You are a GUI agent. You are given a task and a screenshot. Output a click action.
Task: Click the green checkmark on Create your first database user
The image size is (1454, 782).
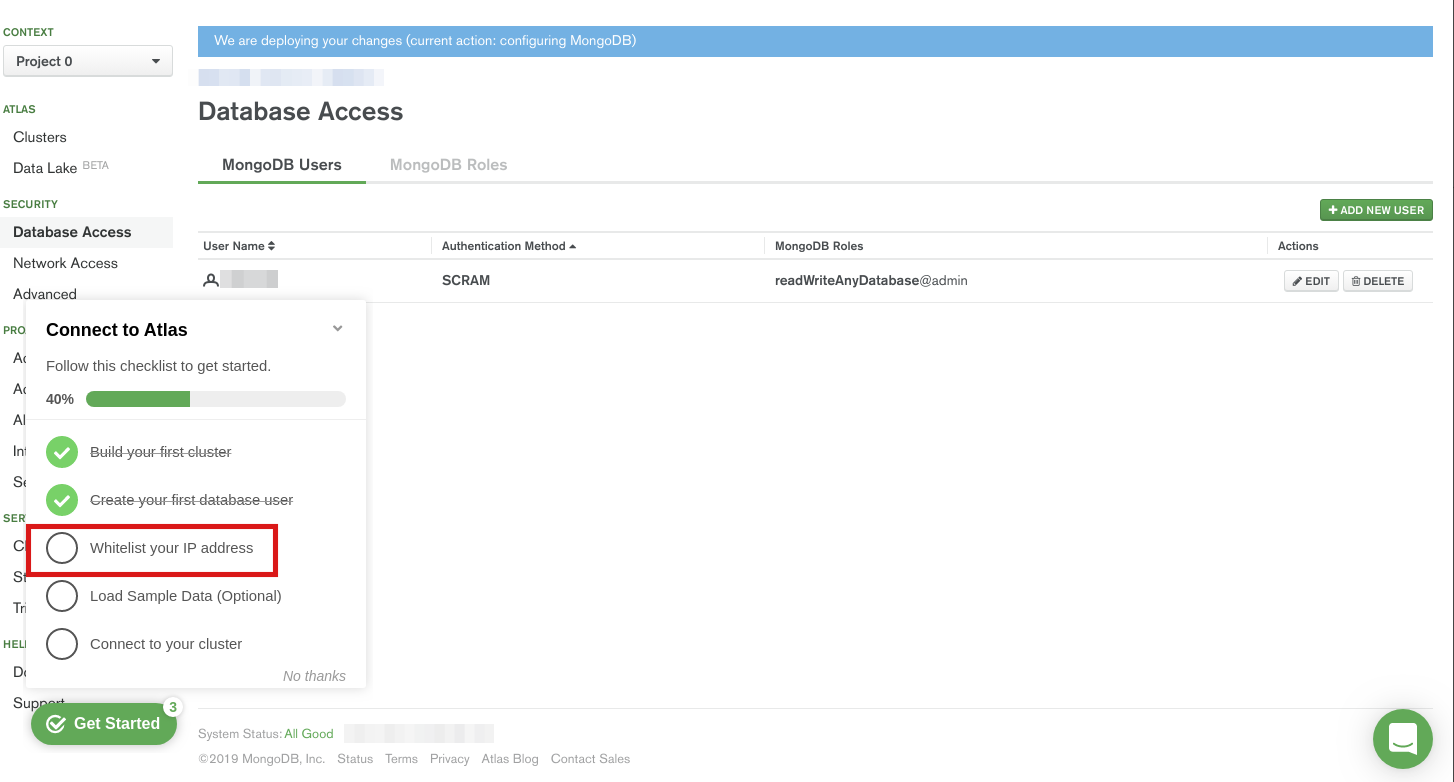(x=61, y=500)
